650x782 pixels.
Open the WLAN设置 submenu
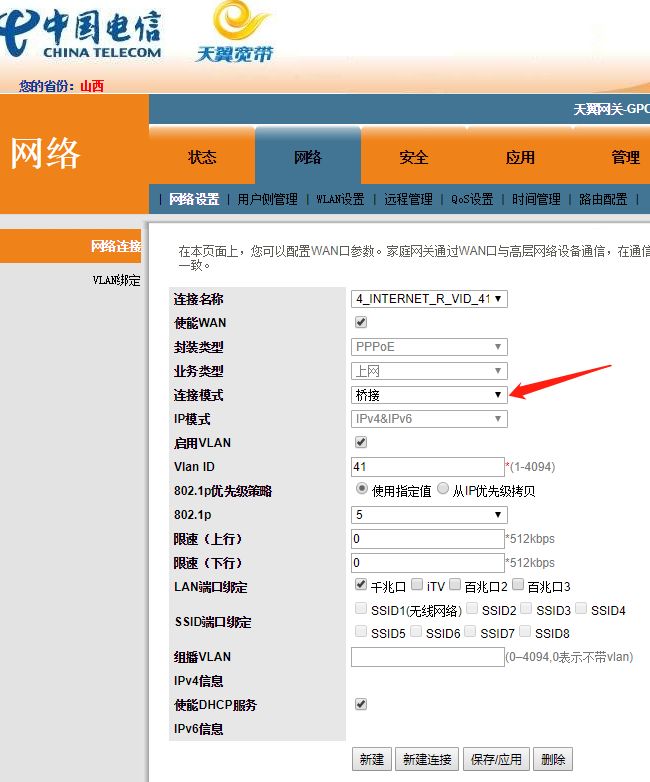point(340,199)
